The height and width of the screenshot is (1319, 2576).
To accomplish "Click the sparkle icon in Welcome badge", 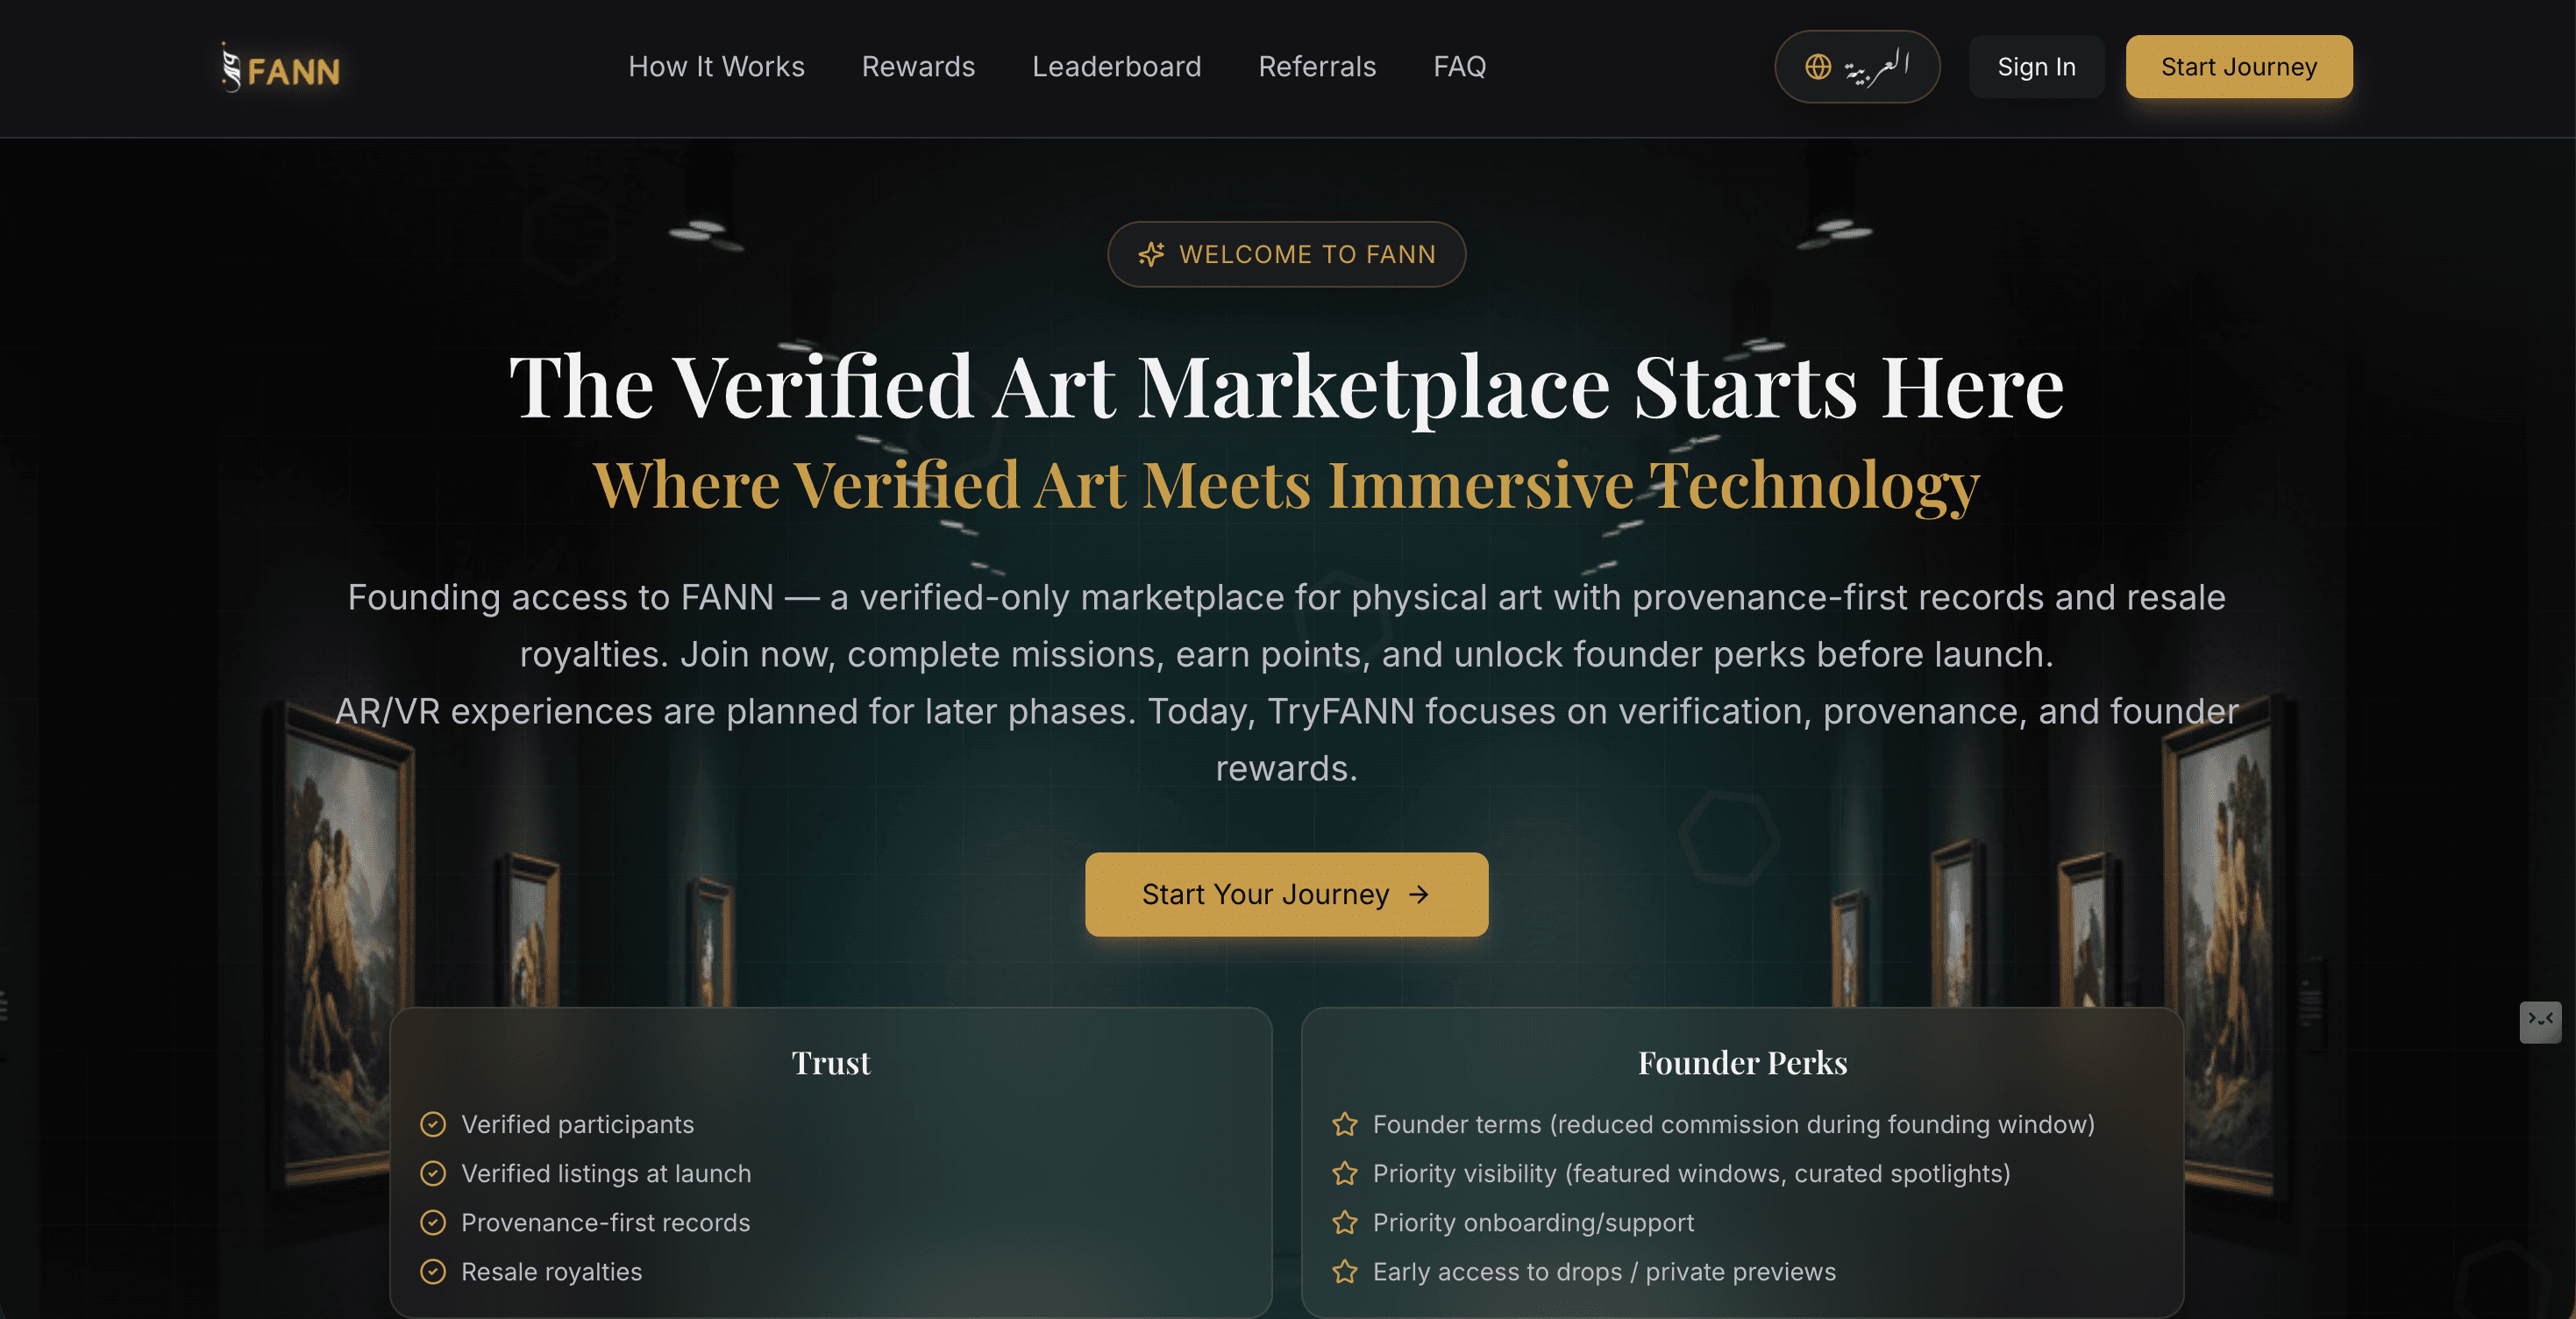I will tap(1151, 255).
